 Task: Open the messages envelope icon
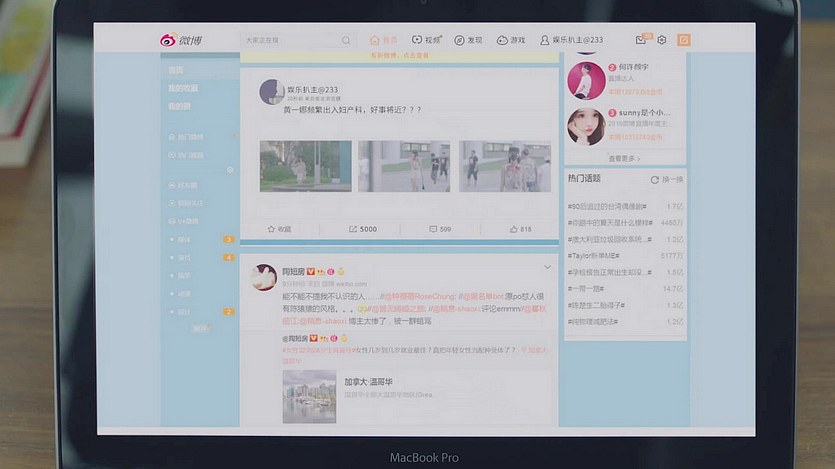[641, 40]
